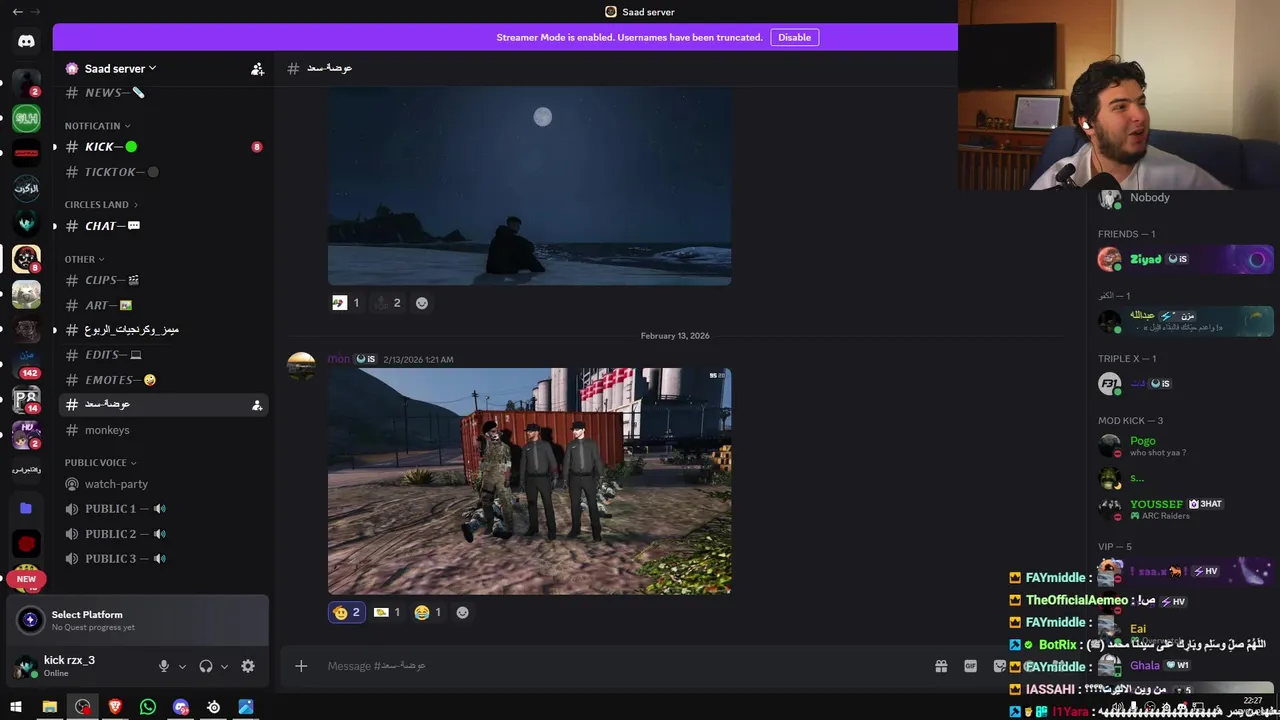Click the server folder icon in sidebar
Viewport: 1280px width, 720px height.
pyautogui.click(x=26, y=508)
